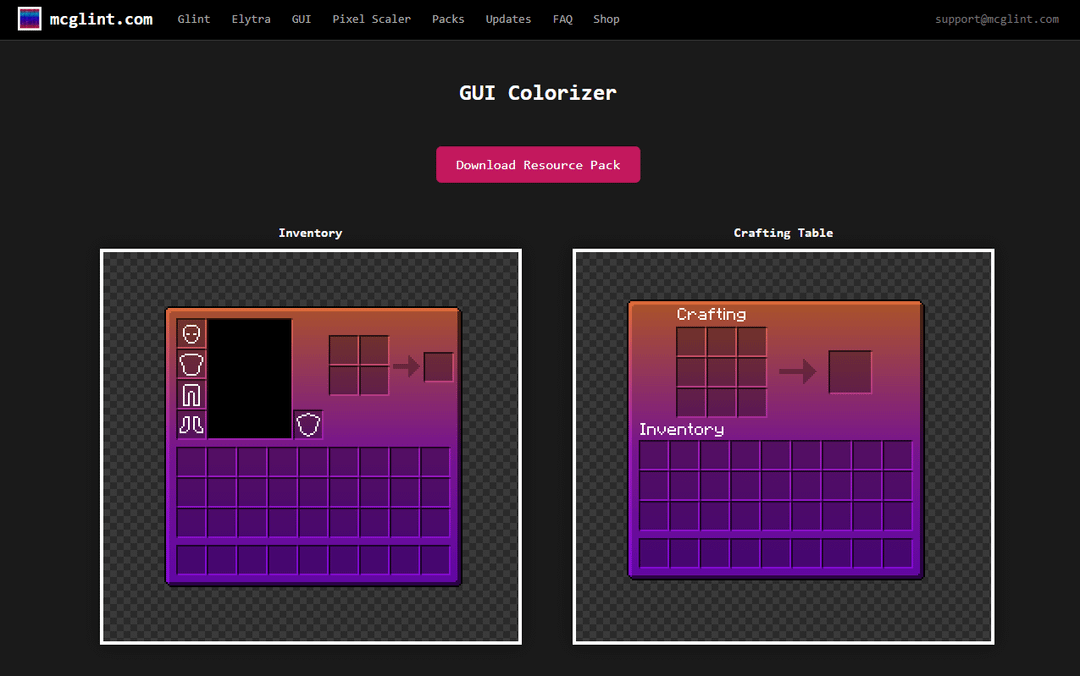Visit the Shop link in the navbar

click(606, 19)
